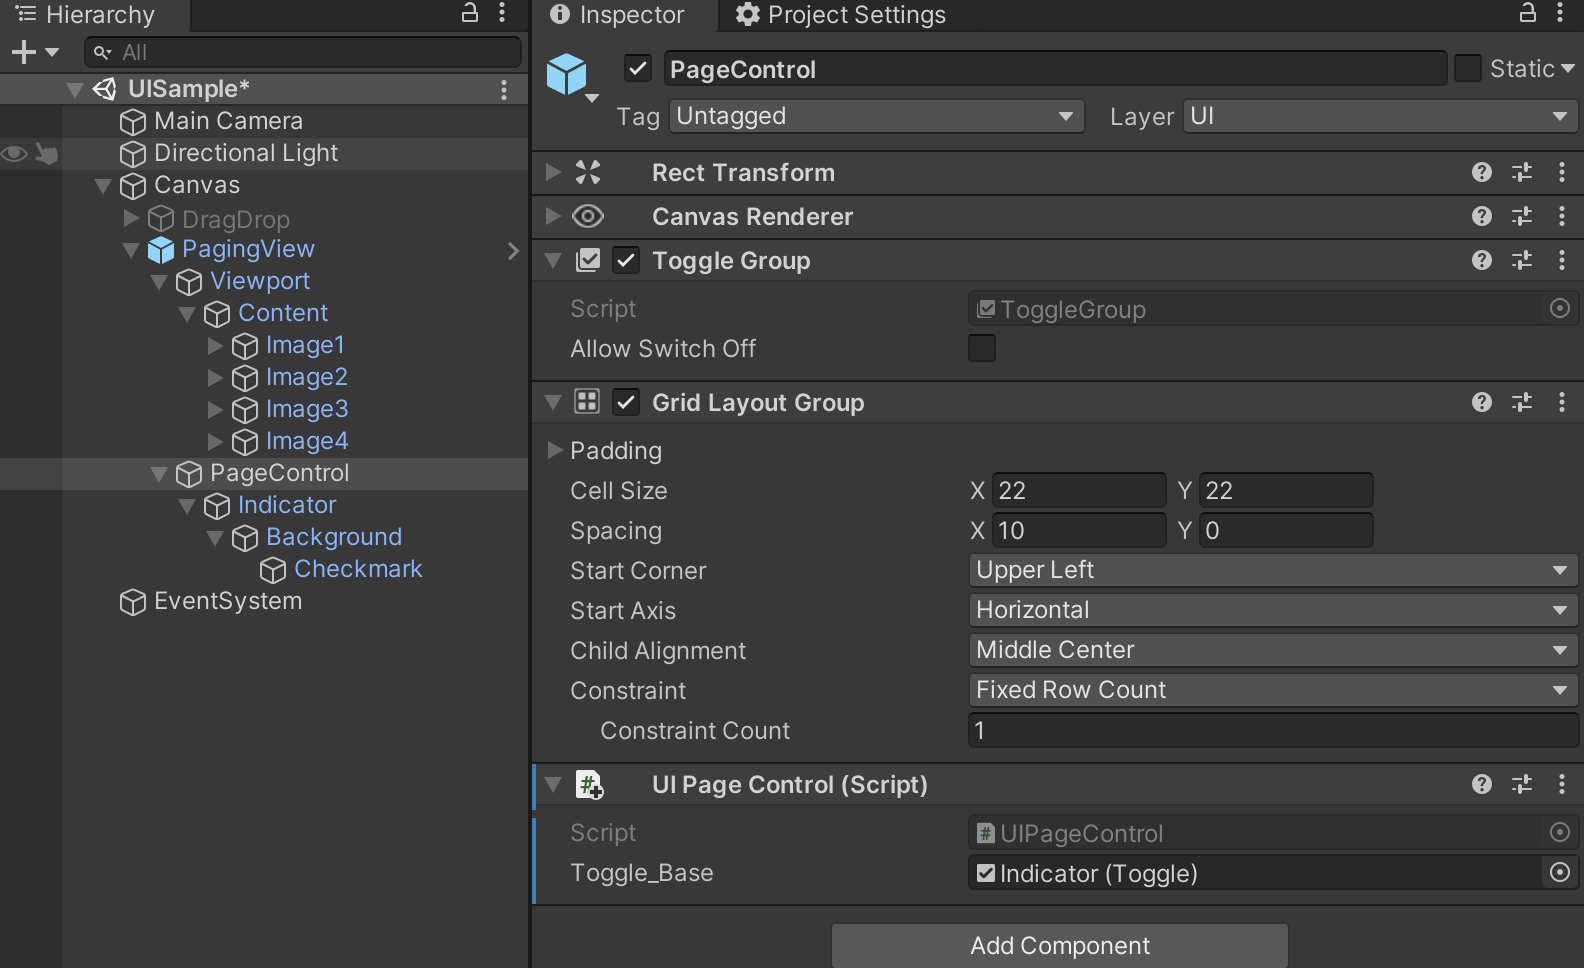1584x968 pixels.
Task: Open UISample scene options menu
Action: [504, 90]
